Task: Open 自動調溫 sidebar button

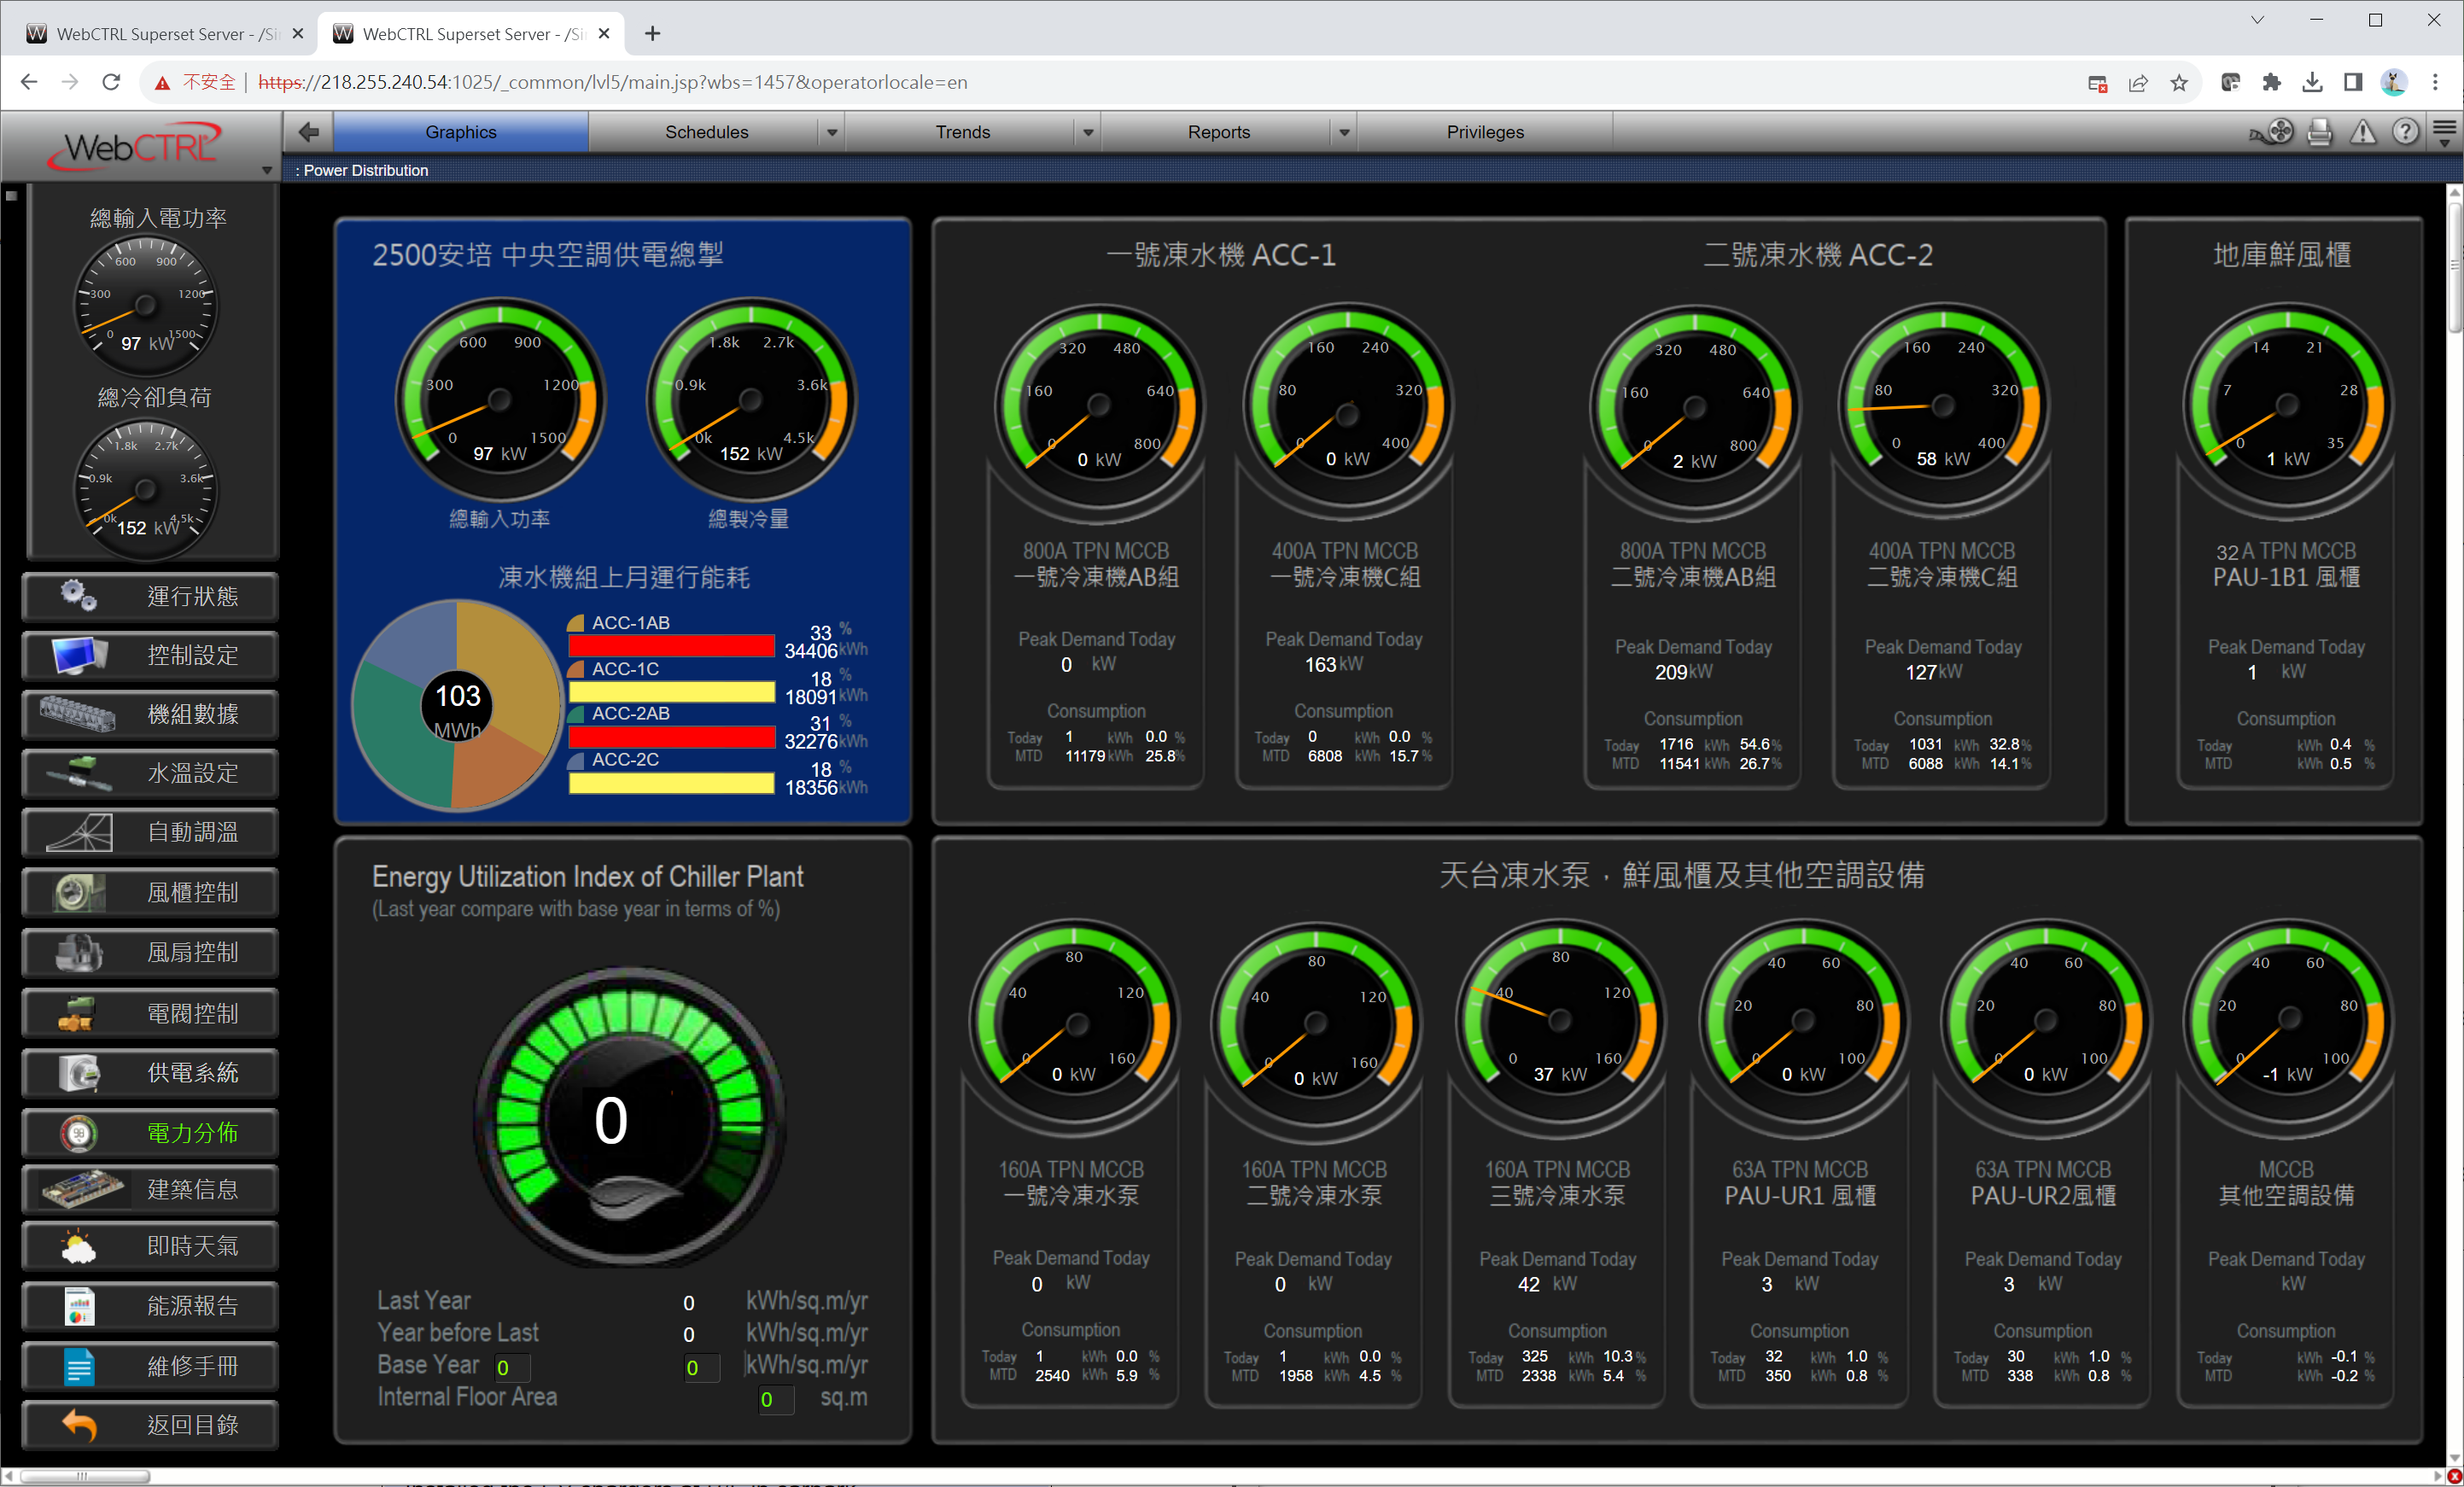Action: click(150, 832)
